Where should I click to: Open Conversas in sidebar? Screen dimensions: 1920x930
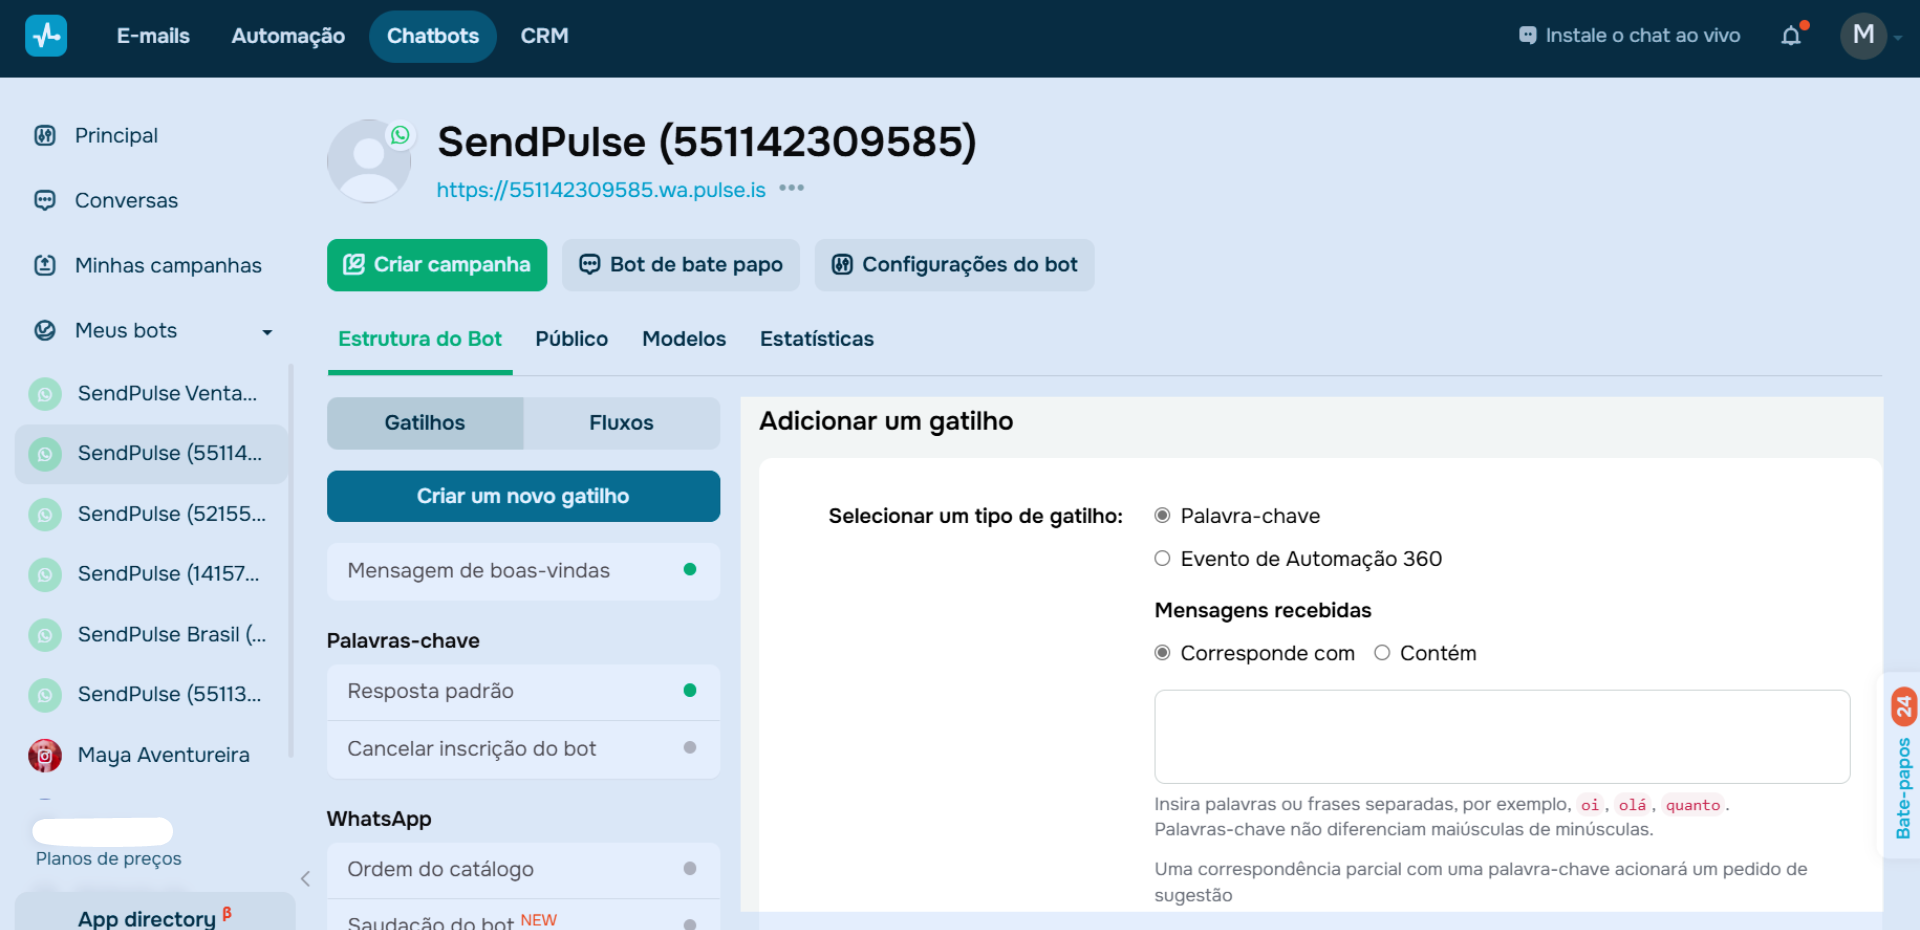click(126, 200)
